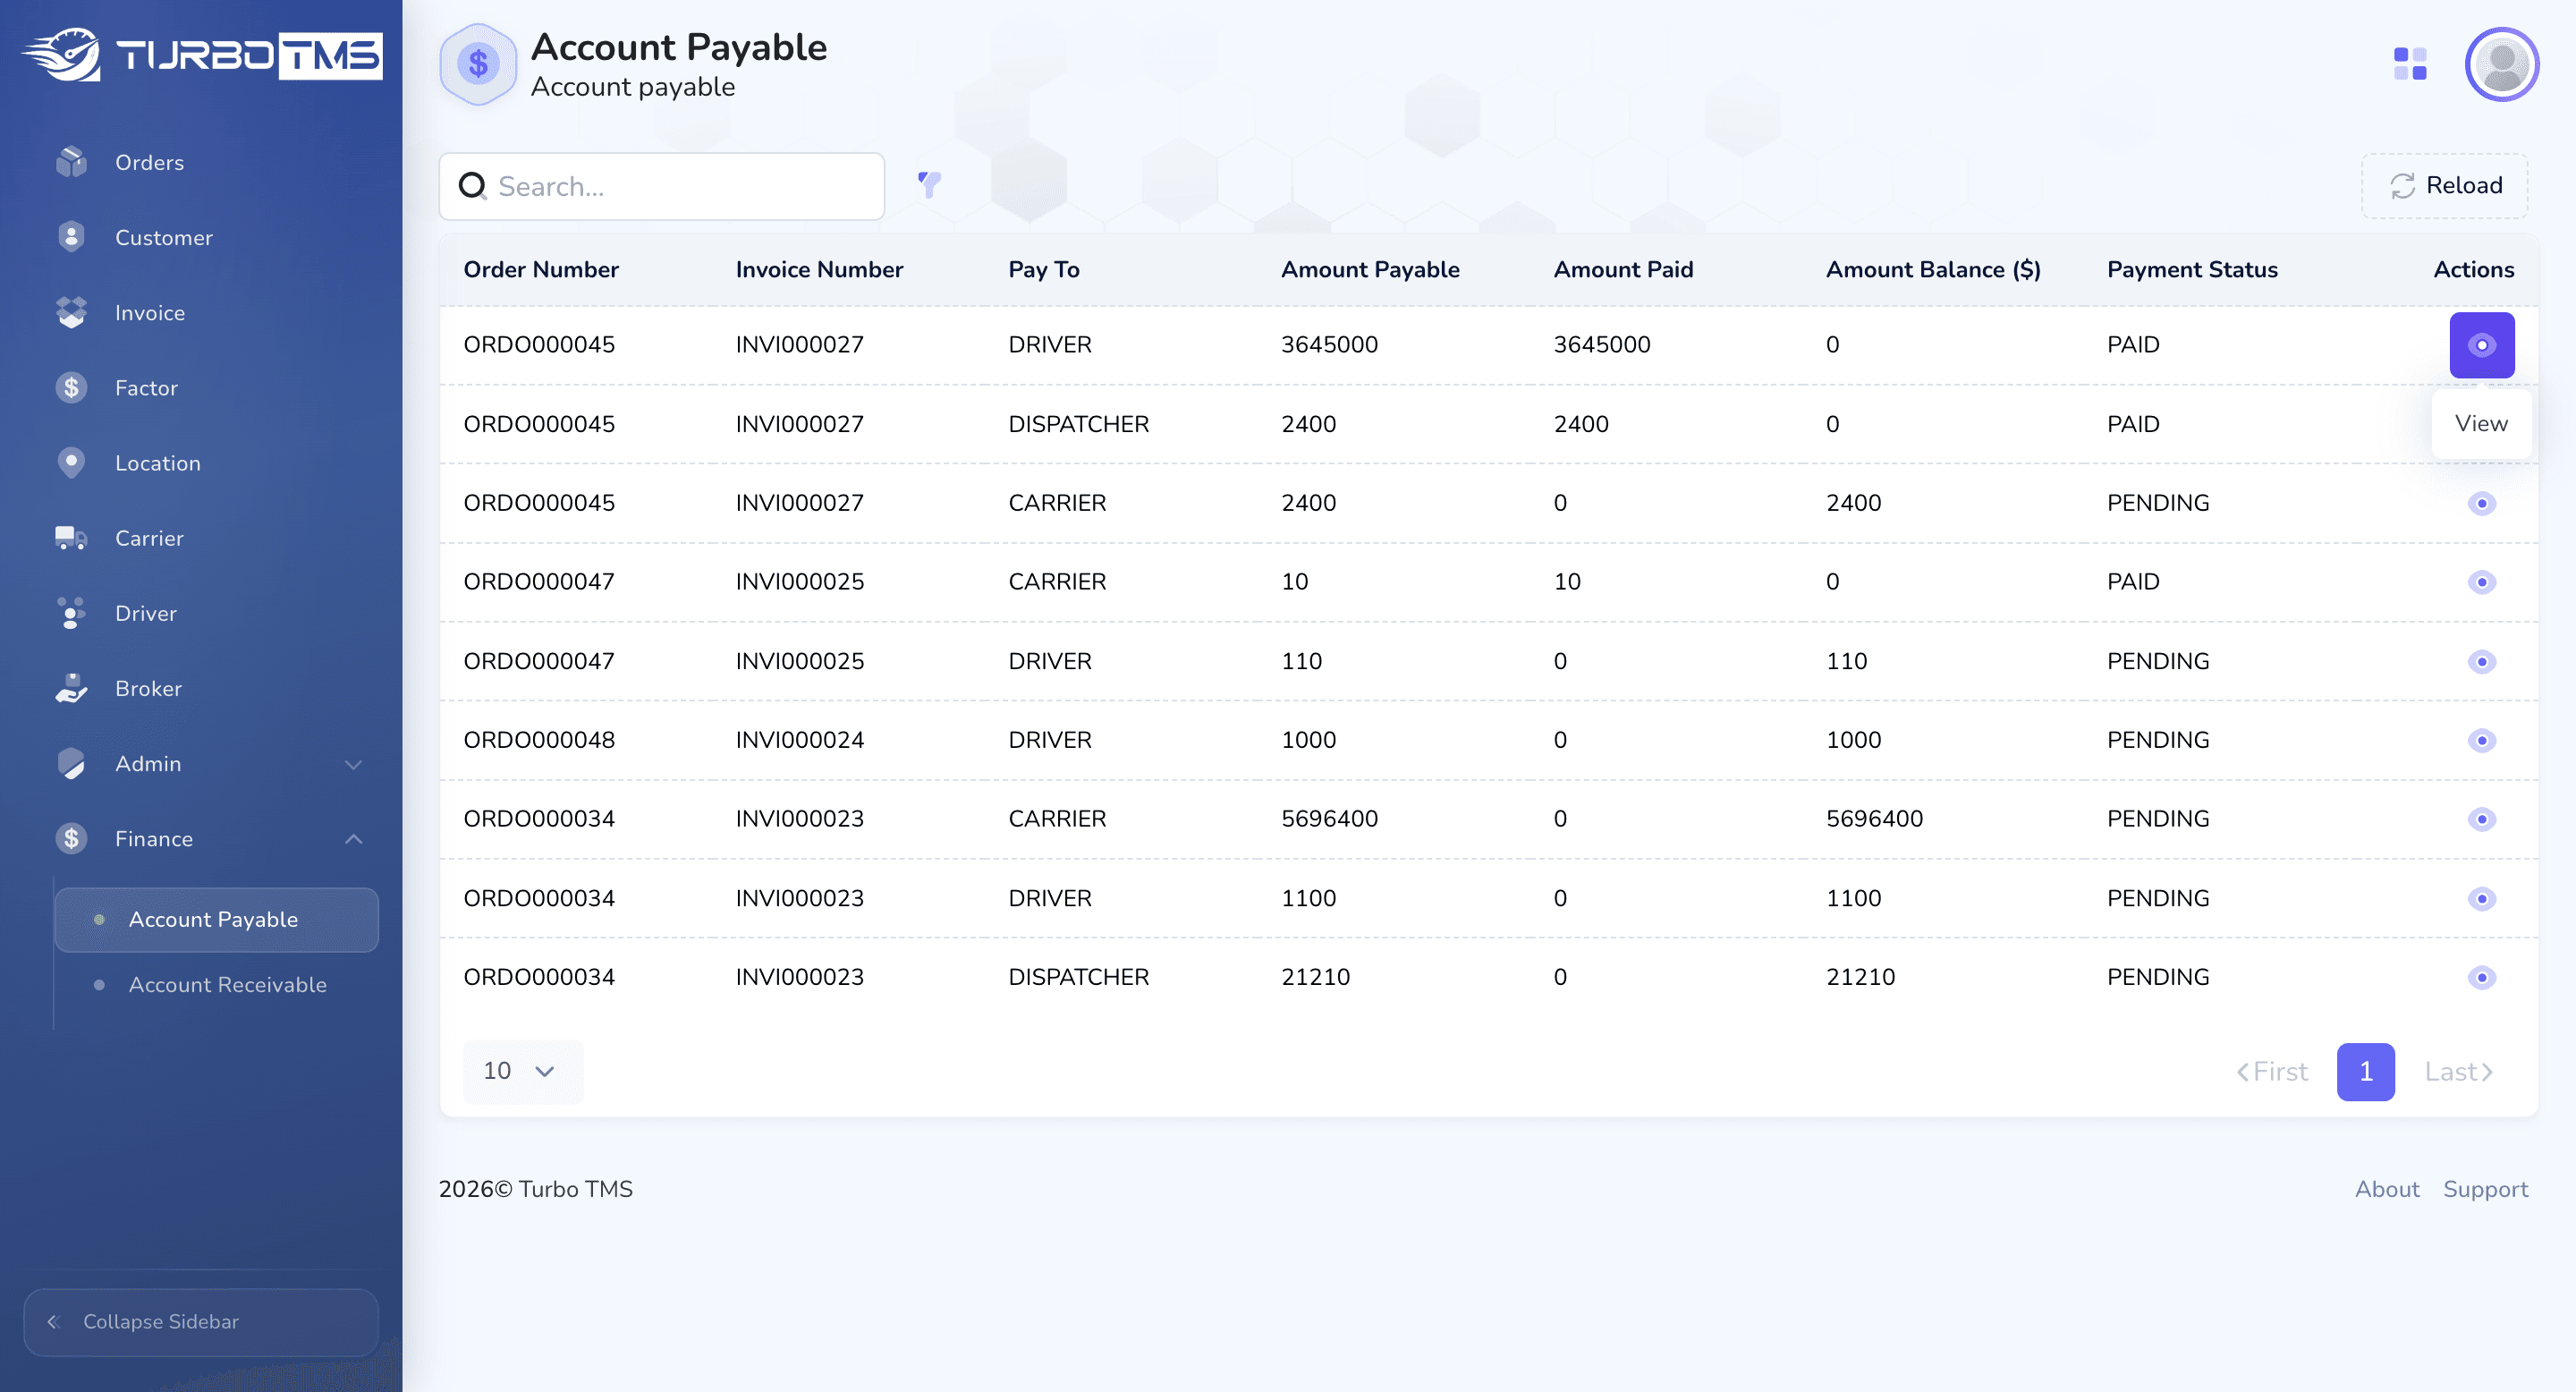This screenshot has height=1392, width=2576.
Task: View the ORDO000034 CARRIER row eye
Action: [x=2481, y=819]
